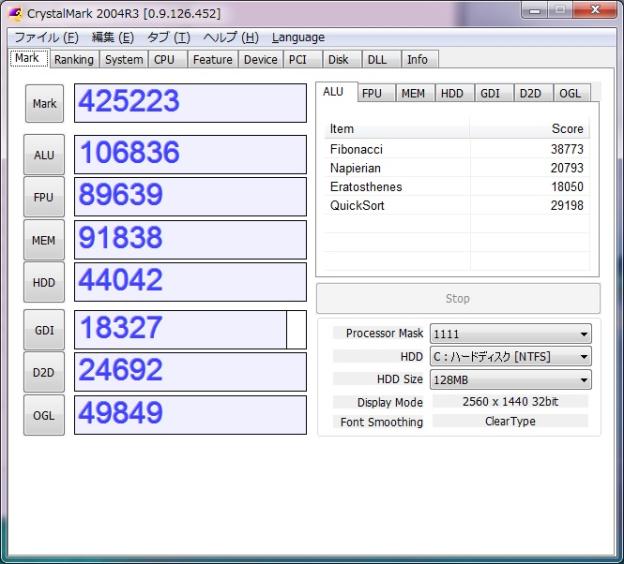The image size is (624, 564).
Task: Switch to the Ranking tab
Action: [73, 59]
